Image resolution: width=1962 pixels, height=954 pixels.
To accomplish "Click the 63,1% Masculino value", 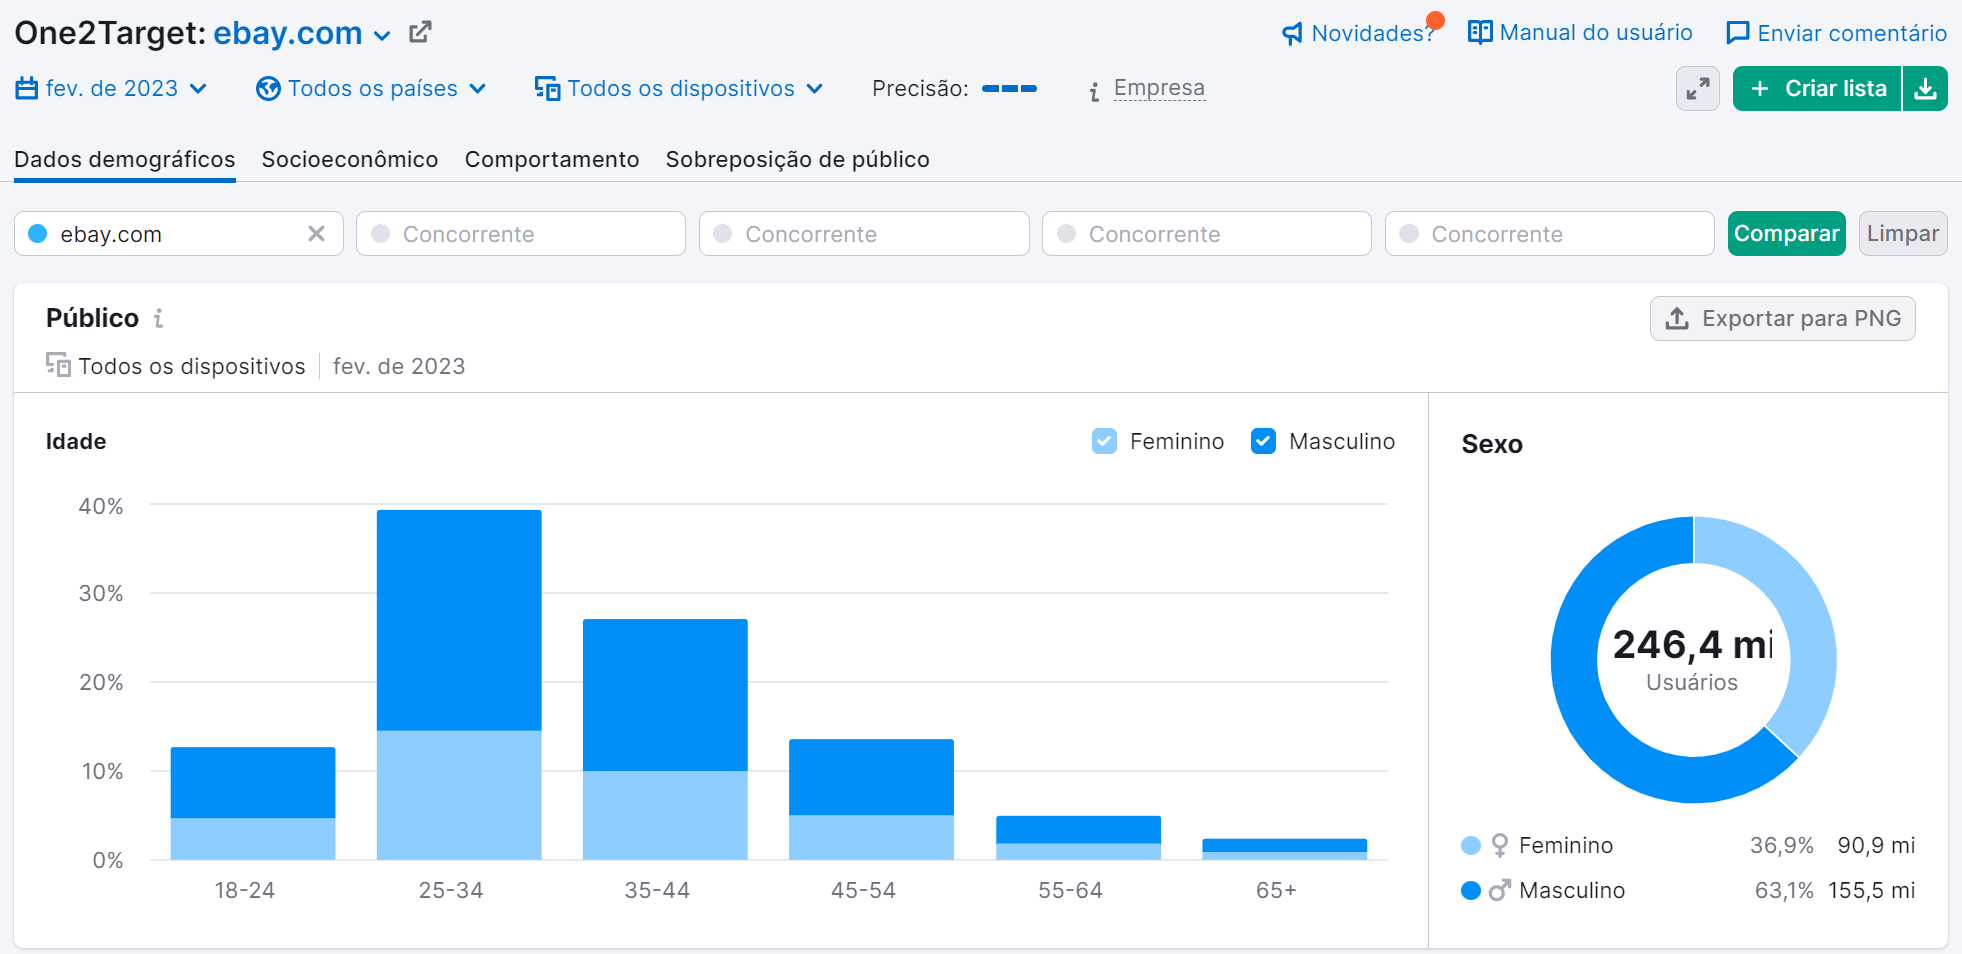I will point(1784,890).
